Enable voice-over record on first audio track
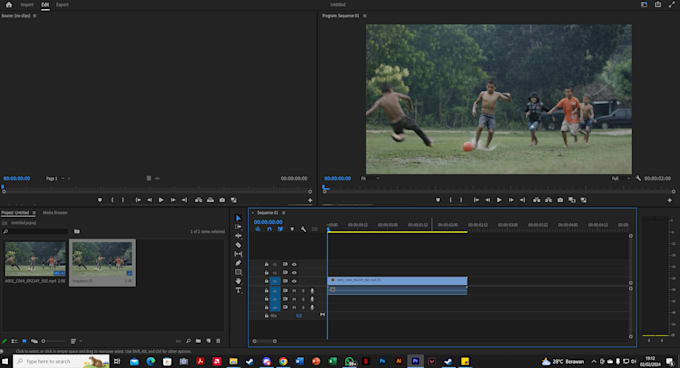This screenshot has height=368, width=680. click(312, 291)
